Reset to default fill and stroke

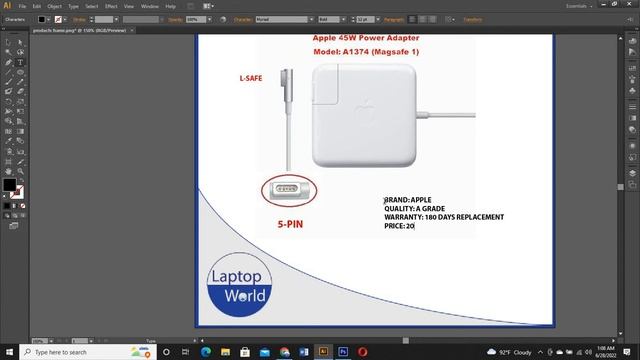[x=5, y=196]
